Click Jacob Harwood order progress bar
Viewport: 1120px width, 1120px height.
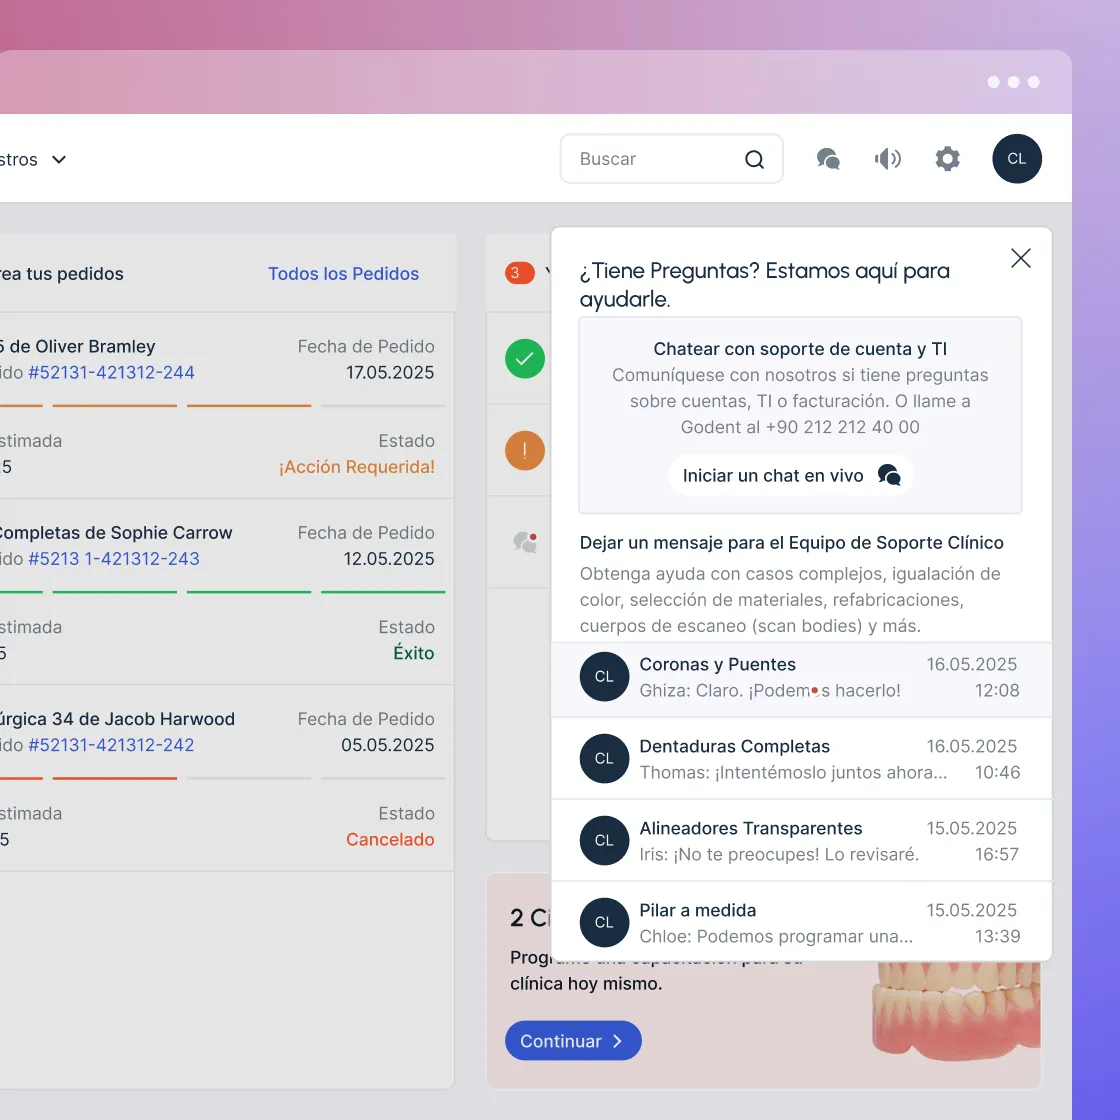(222, 779)
